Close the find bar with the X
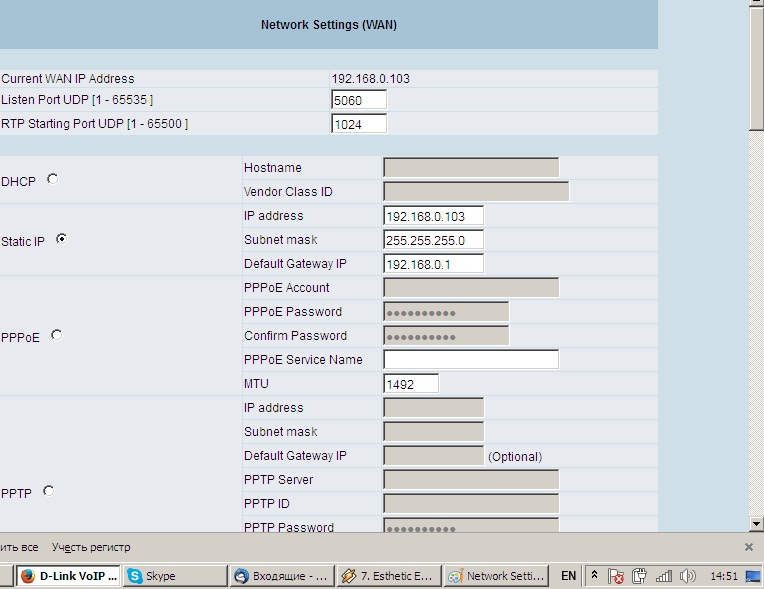The image size is (764, 589). tap(749, 547)
